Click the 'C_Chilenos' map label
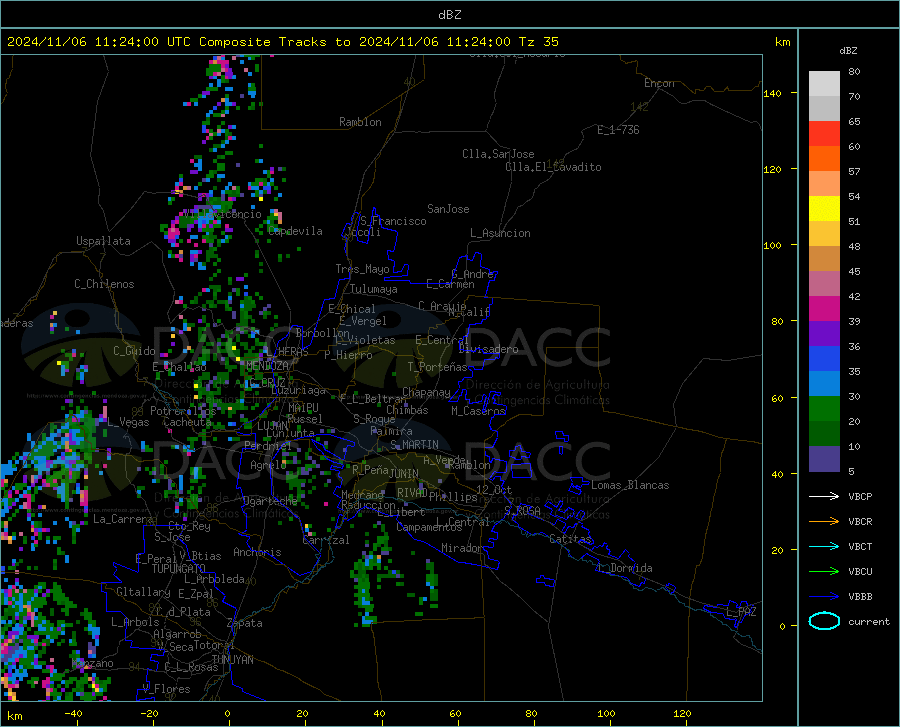Viewport: 900px width, 727px height. pyautogui.click(x=104, y=284)
